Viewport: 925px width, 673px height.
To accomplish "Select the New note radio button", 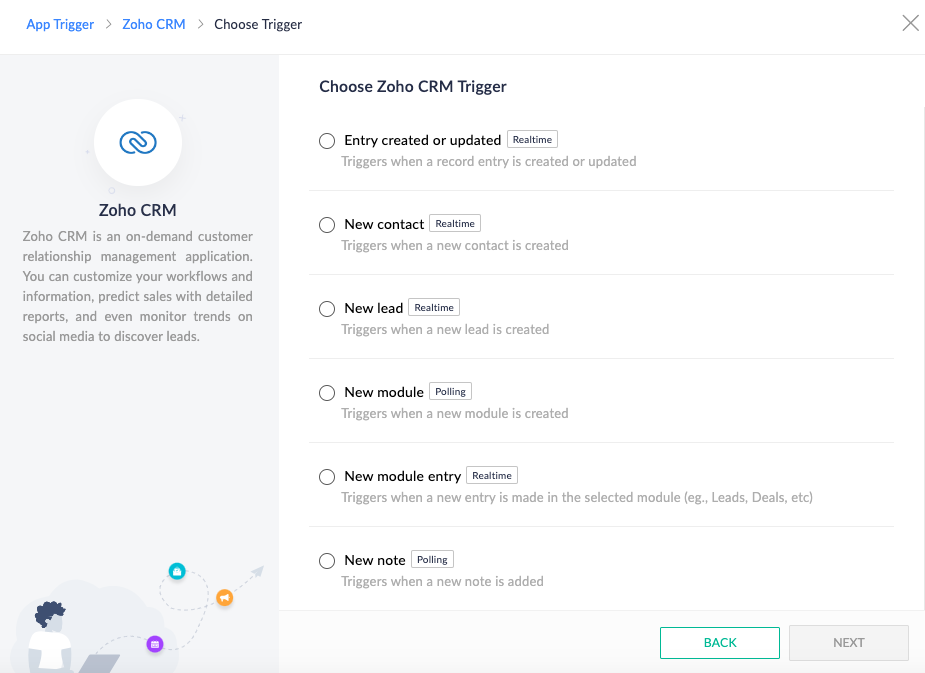I will (327, 560).
